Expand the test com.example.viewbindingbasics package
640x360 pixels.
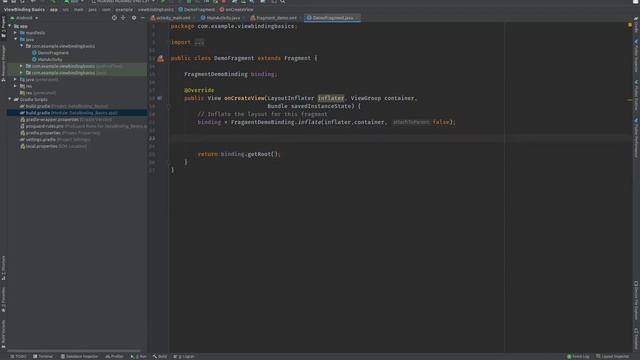[22, 73]
